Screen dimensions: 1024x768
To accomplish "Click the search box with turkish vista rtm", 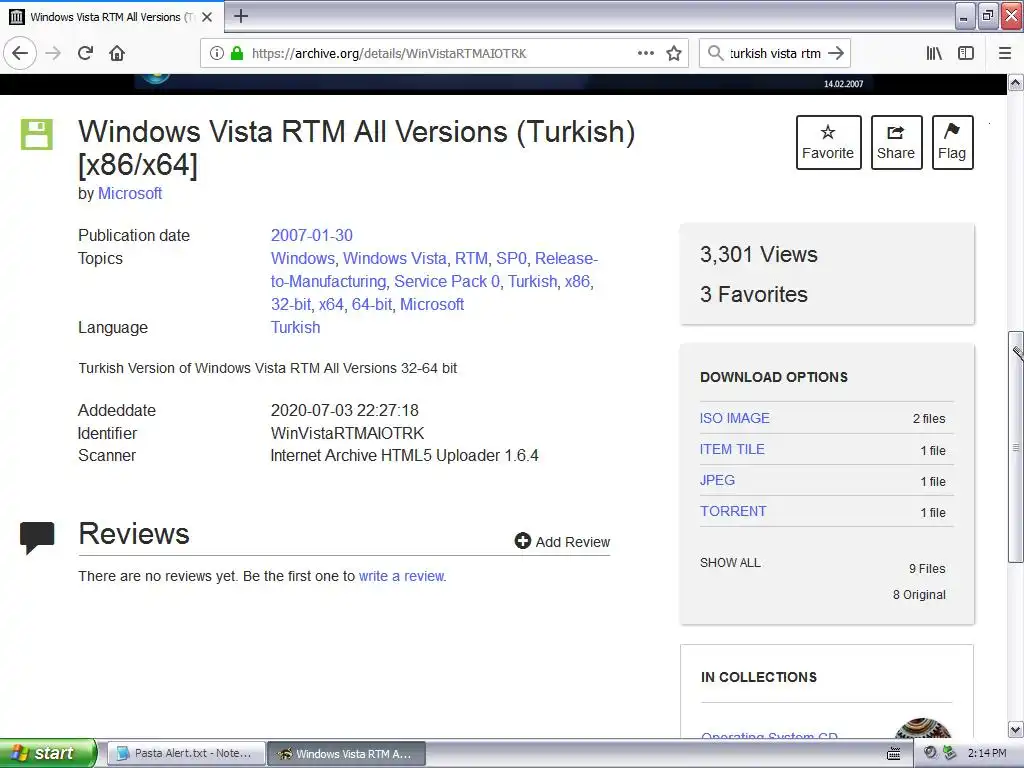I will click(775, 53).
